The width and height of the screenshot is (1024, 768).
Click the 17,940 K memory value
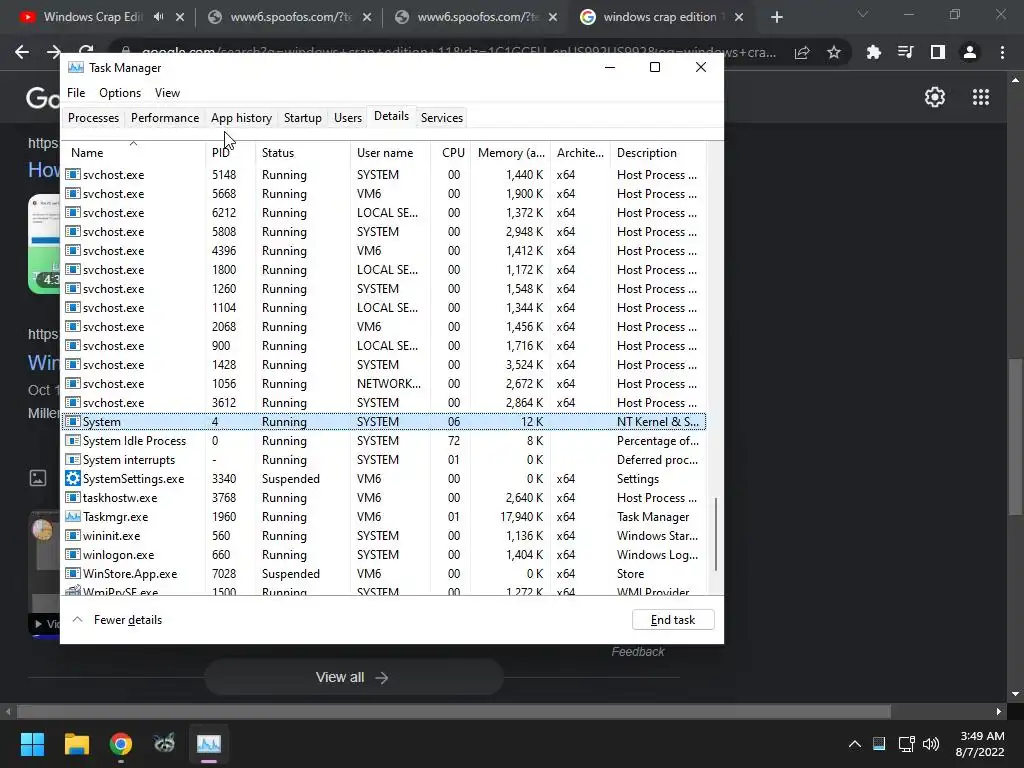[521, 517]
